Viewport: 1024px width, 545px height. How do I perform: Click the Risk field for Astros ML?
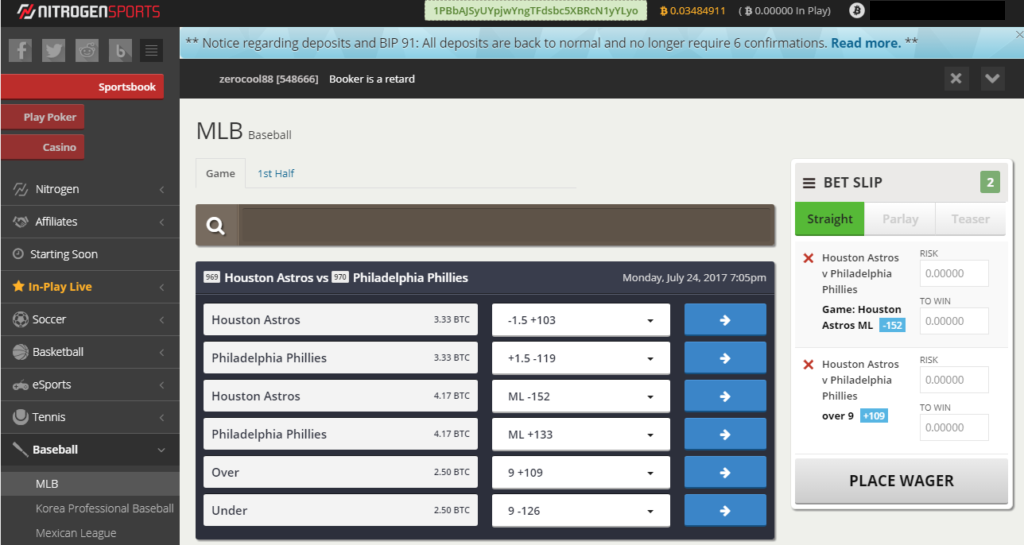953,273
